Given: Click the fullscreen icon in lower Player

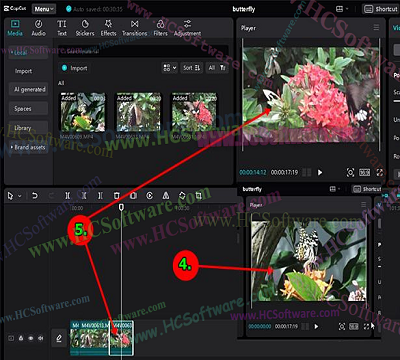Looking at the screenshot, I should pyautogui.click(x=366, y=327).
